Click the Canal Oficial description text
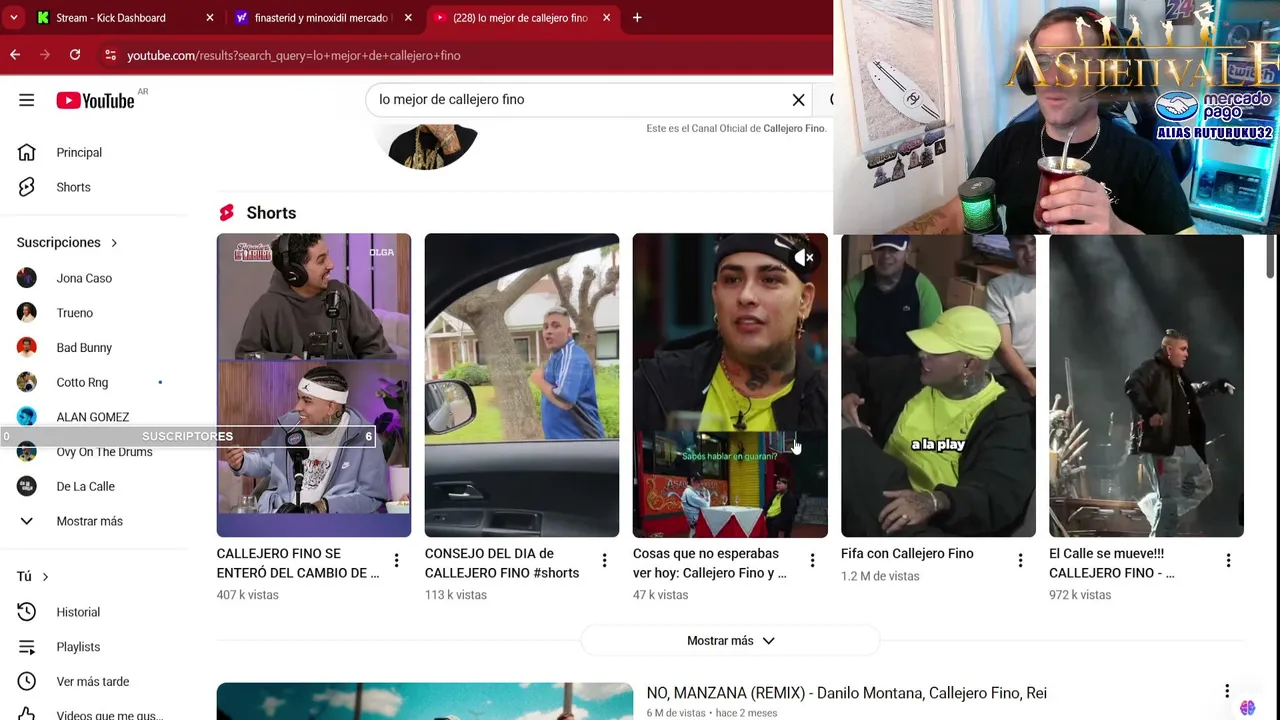Image resolution: width=1280 pixels, height=720 pixels. pos(735,128)
